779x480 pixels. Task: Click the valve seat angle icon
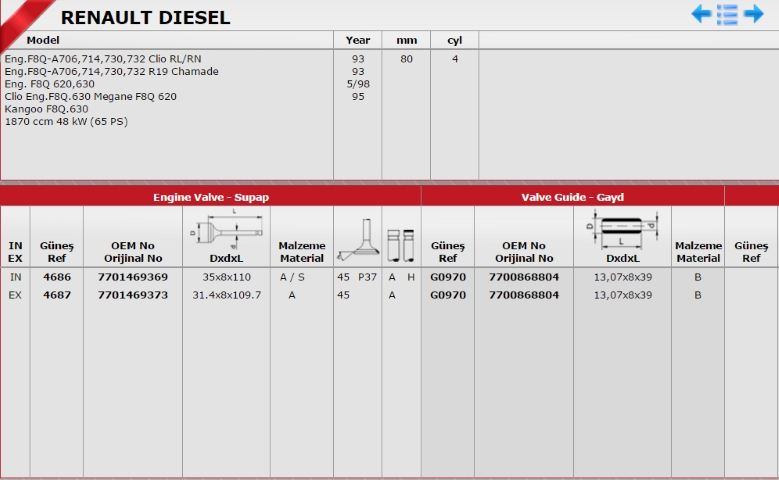click(x=357, y=240)
